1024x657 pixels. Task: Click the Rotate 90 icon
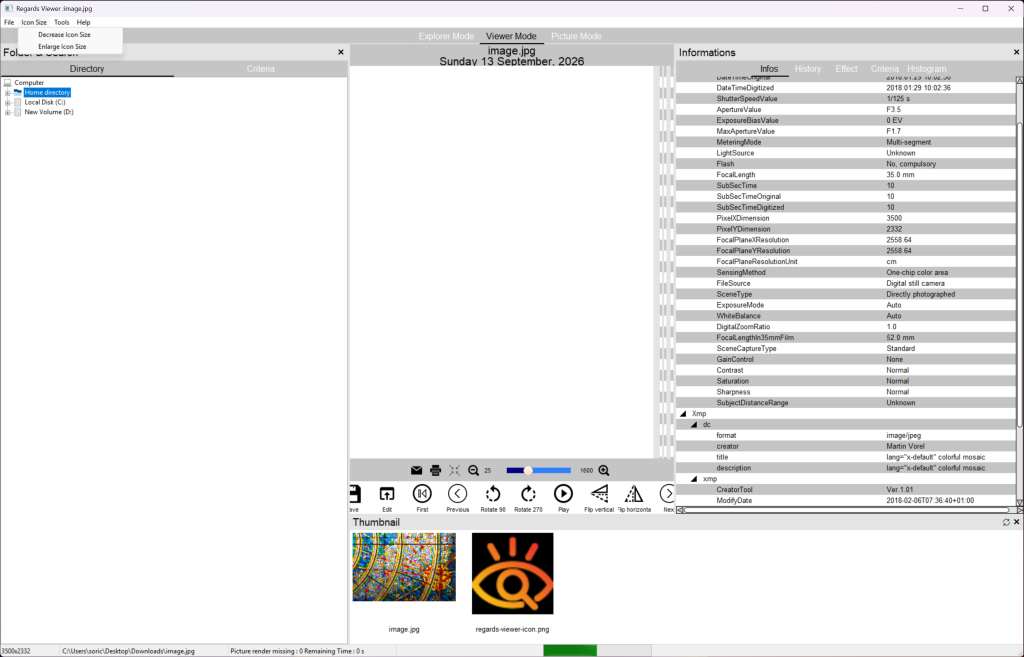coord(493,494)
